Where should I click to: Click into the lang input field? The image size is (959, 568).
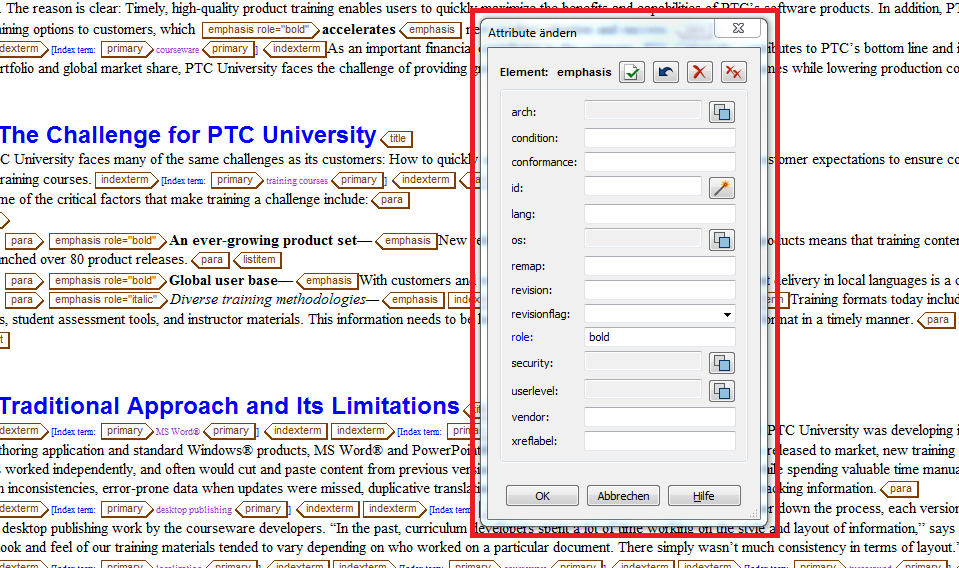pyautogui.click(x=659, y=214)
